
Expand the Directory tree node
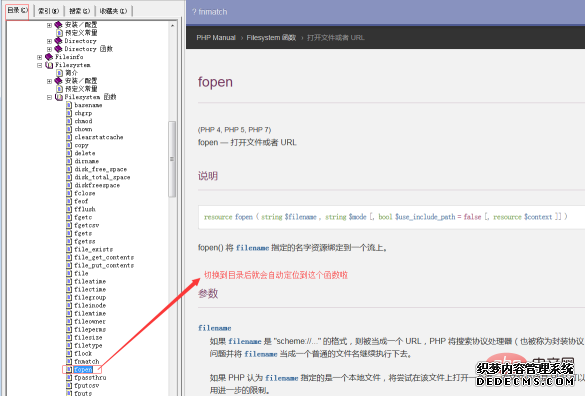pos(49,41)
